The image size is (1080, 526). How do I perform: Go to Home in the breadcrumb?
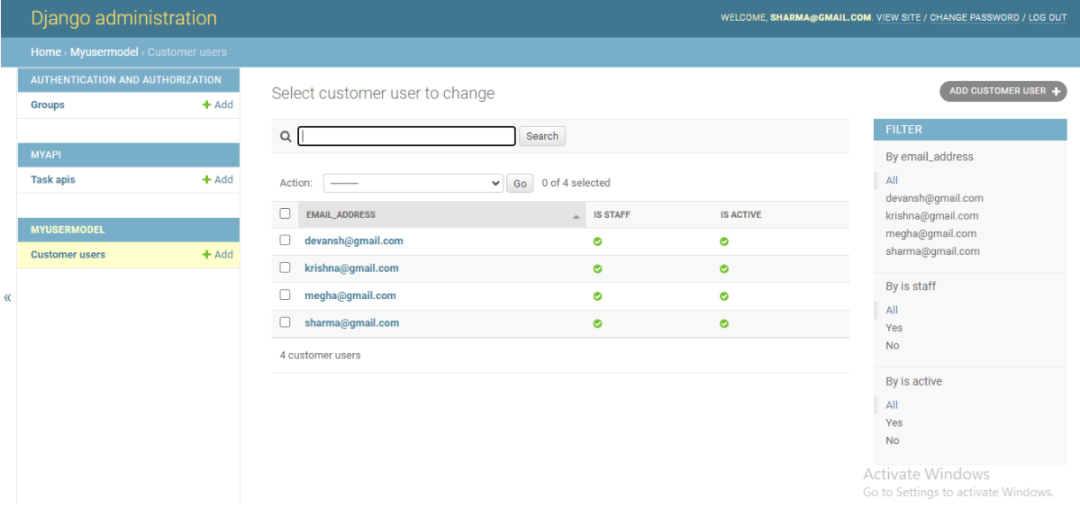45,52
